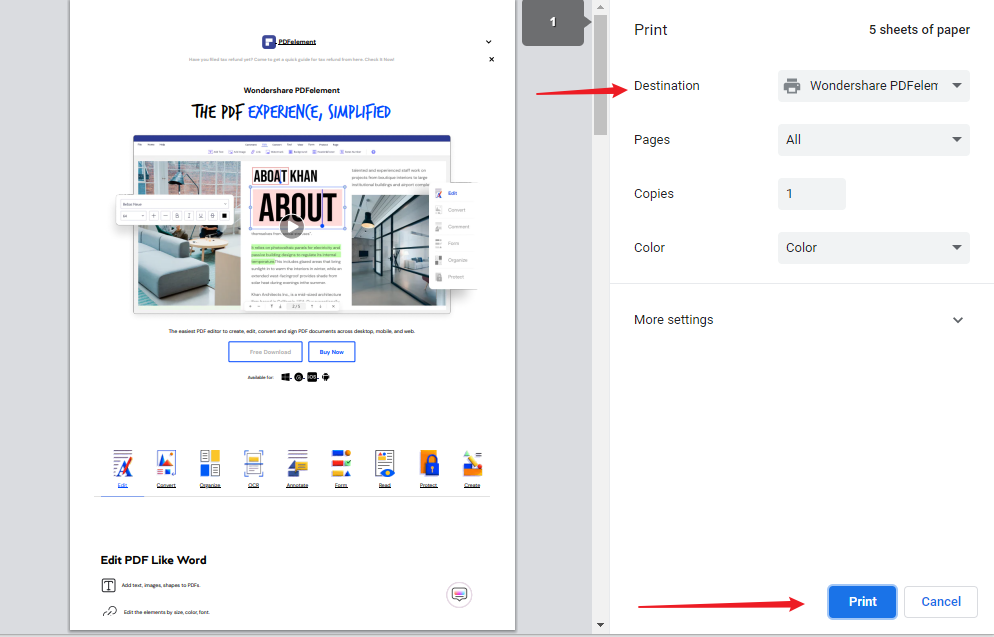Click the play button on preview video
The height and width of the screenshot is (637, 994).
pos(291,226)
